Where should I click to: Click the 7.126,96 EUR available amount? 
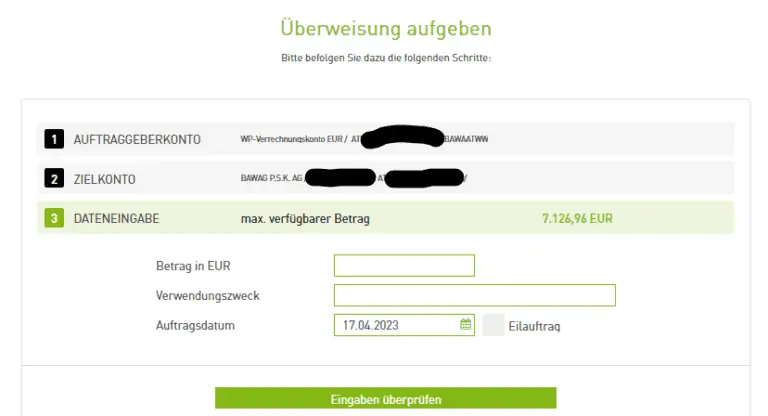click(577, 219)
